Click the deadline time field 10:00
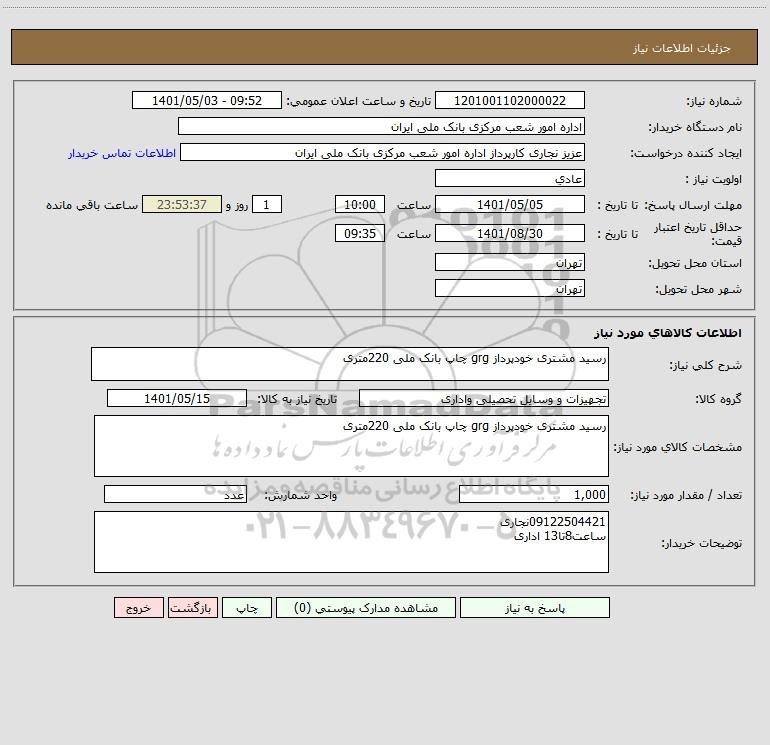 click(359, 204)
